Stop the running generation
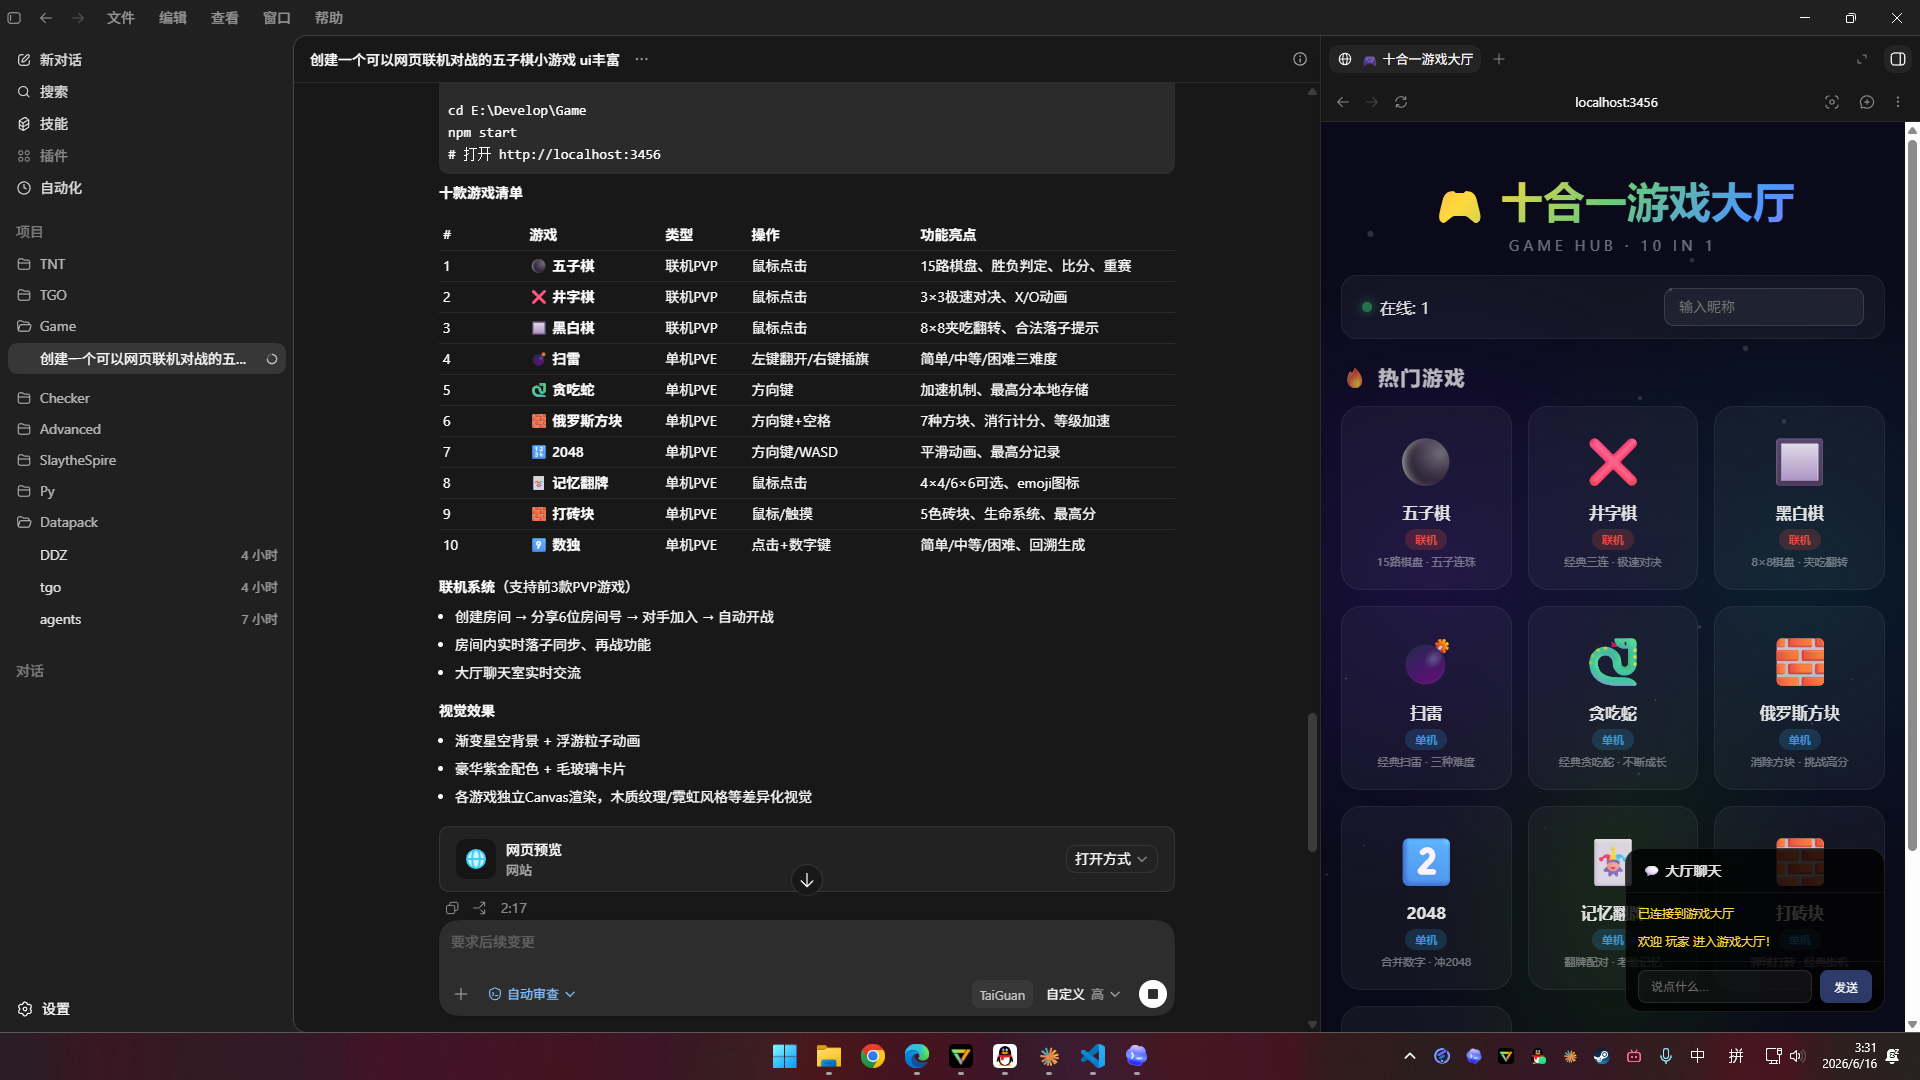Viewport: 1920px width, 1080px height. (1153, 994)
